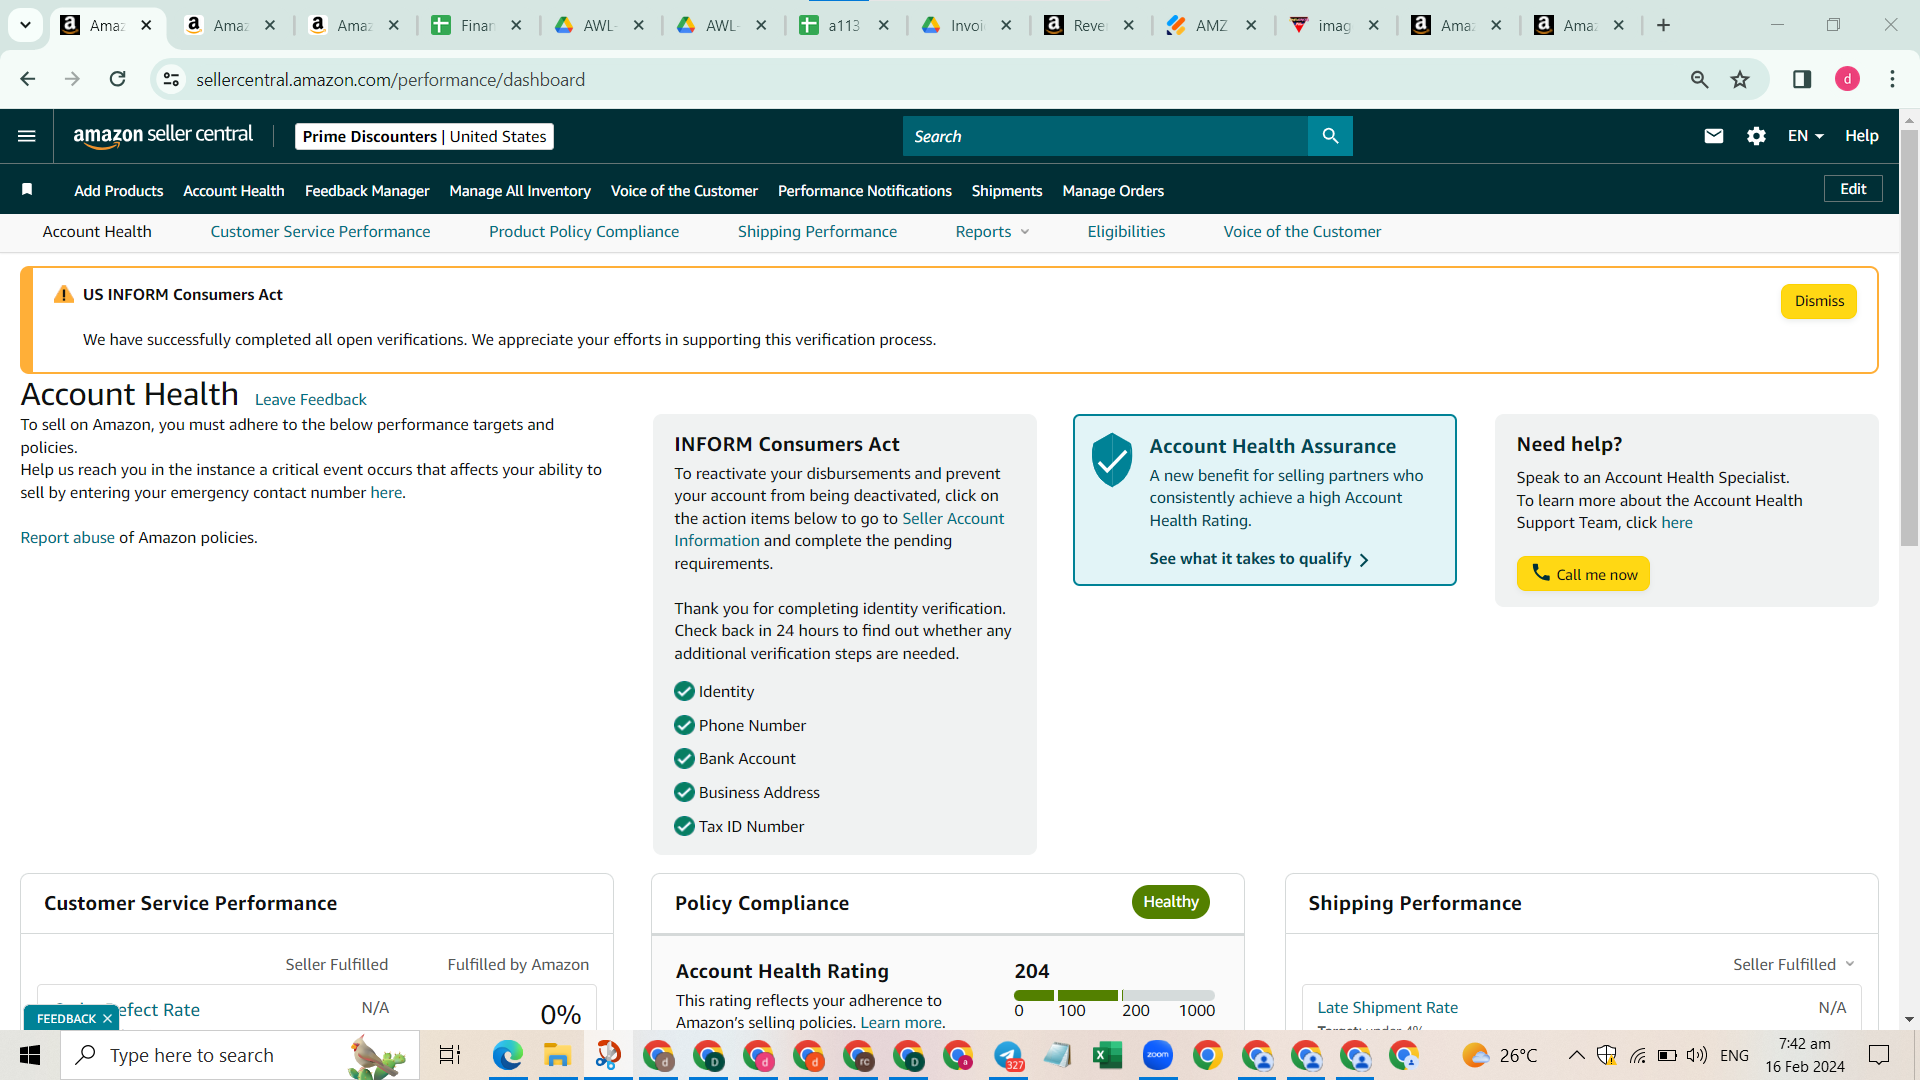
Task: Open the Late Shipment Rate link
Action: (x=1387, y=1008)
